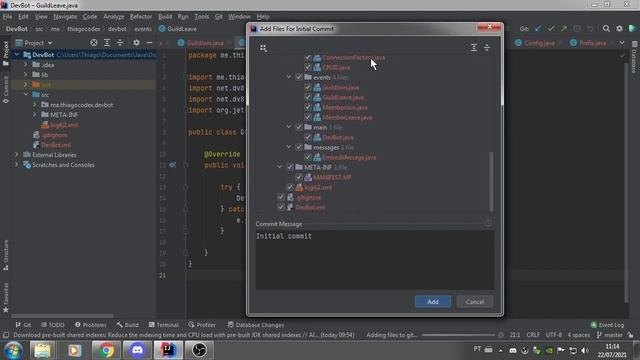This screenshot has width=640, height=360.
Task: Click Git Show History clock icon
Action: coord(577,29)
